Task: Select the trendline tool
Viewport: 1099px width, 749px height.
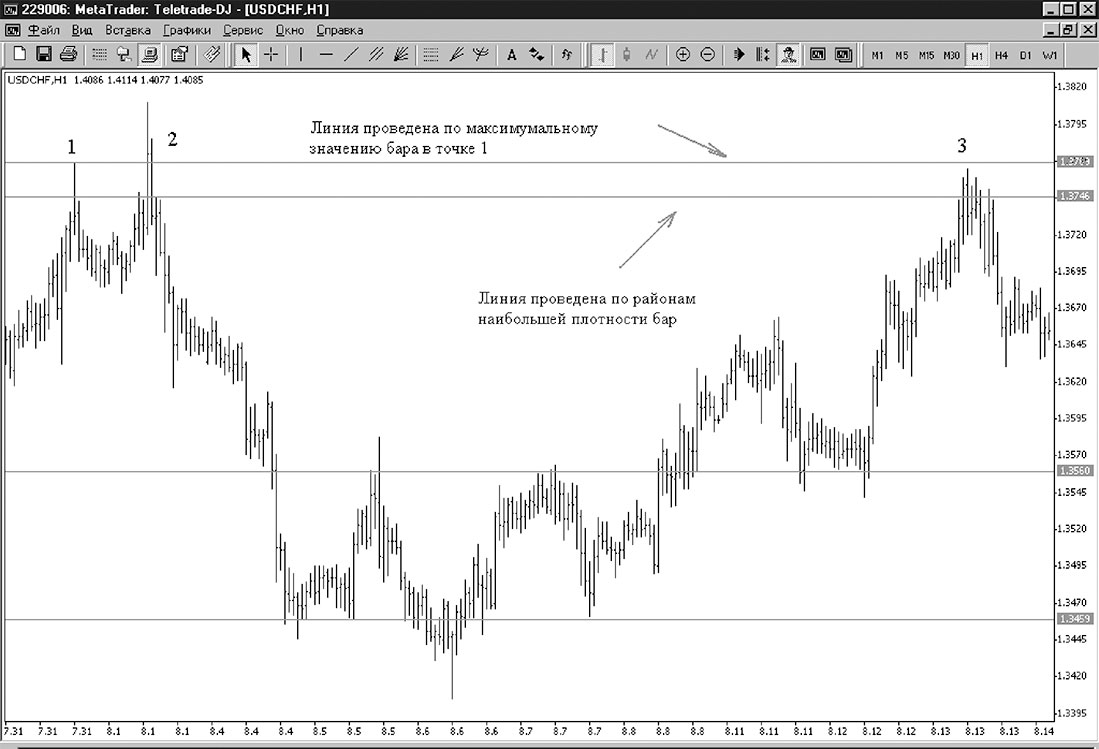Action: click(x=350, y=54)
